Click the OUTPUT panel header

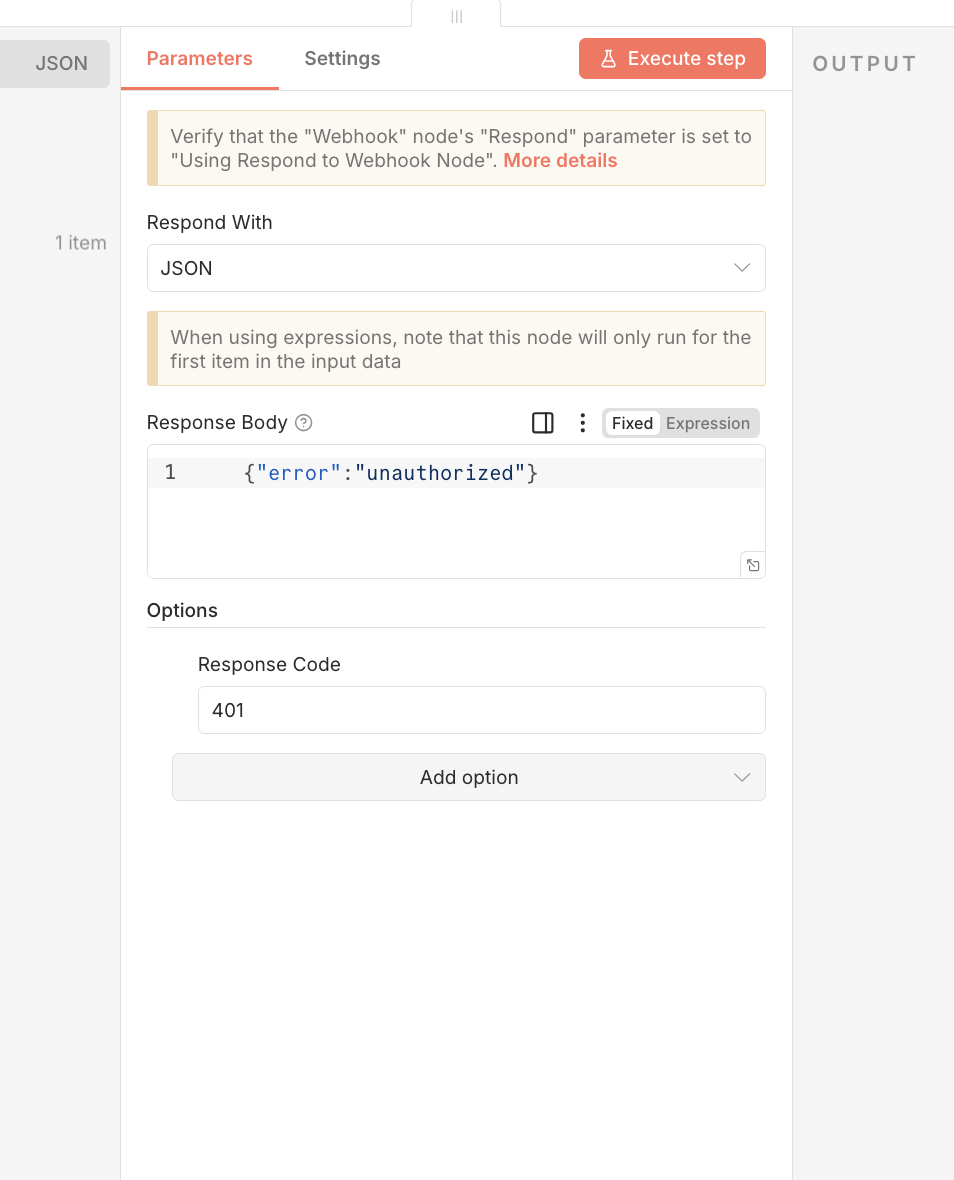click(864, 64)
